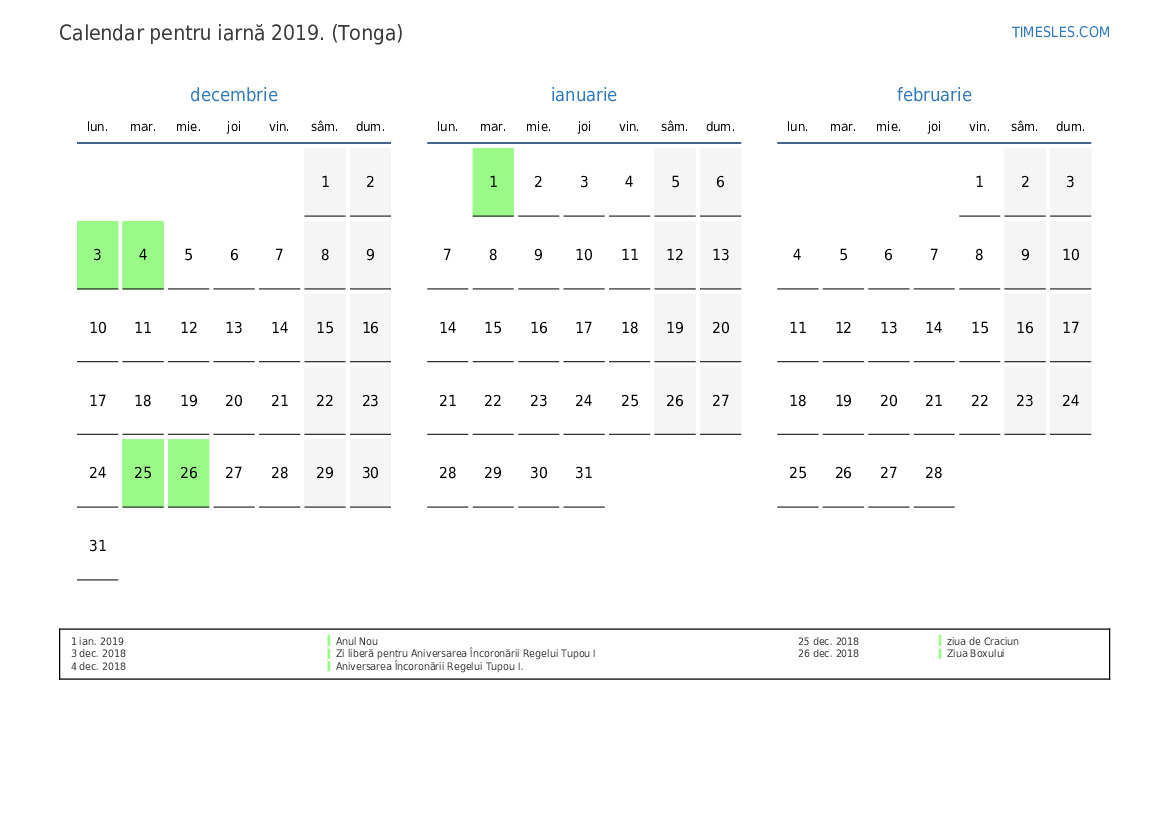Click January 19 weekend cell

pyautogui.click(x=675, y=328)
